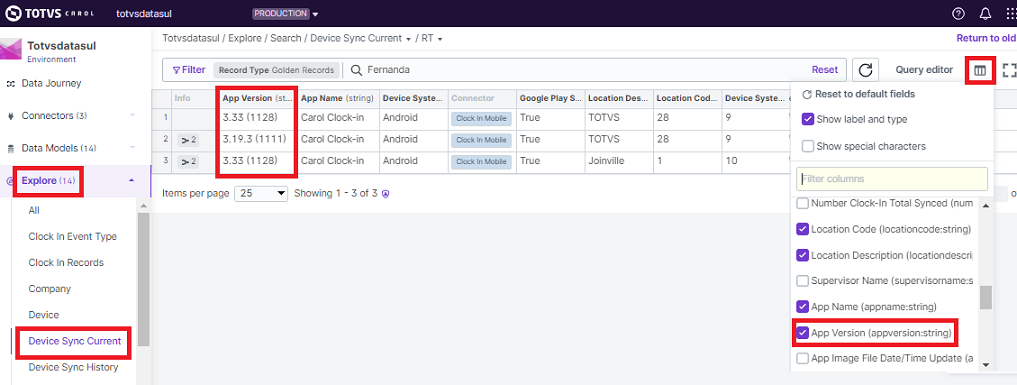Open Items per page dropdown
The width and height of the screenshot is (1017, 385).
click(x=261, y=193)
